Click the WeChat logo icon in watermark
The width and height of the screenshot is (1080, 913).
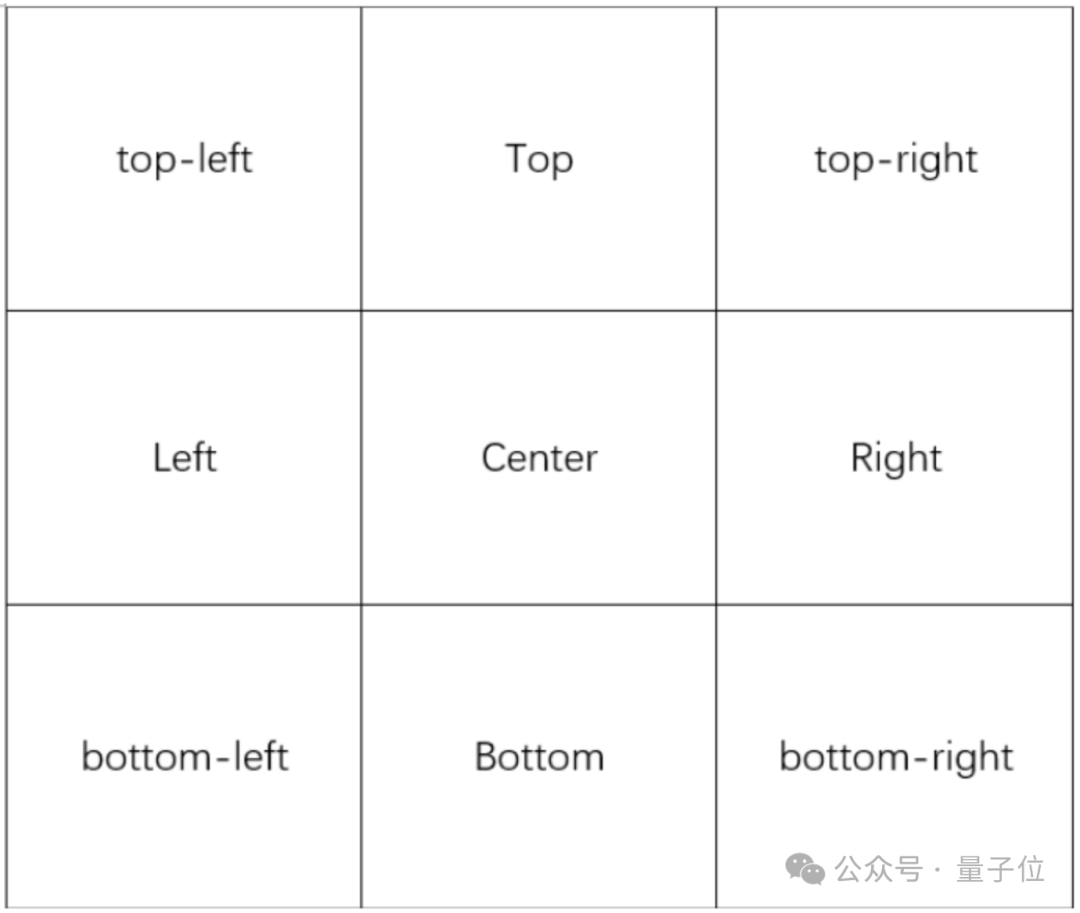click(805, 870)
